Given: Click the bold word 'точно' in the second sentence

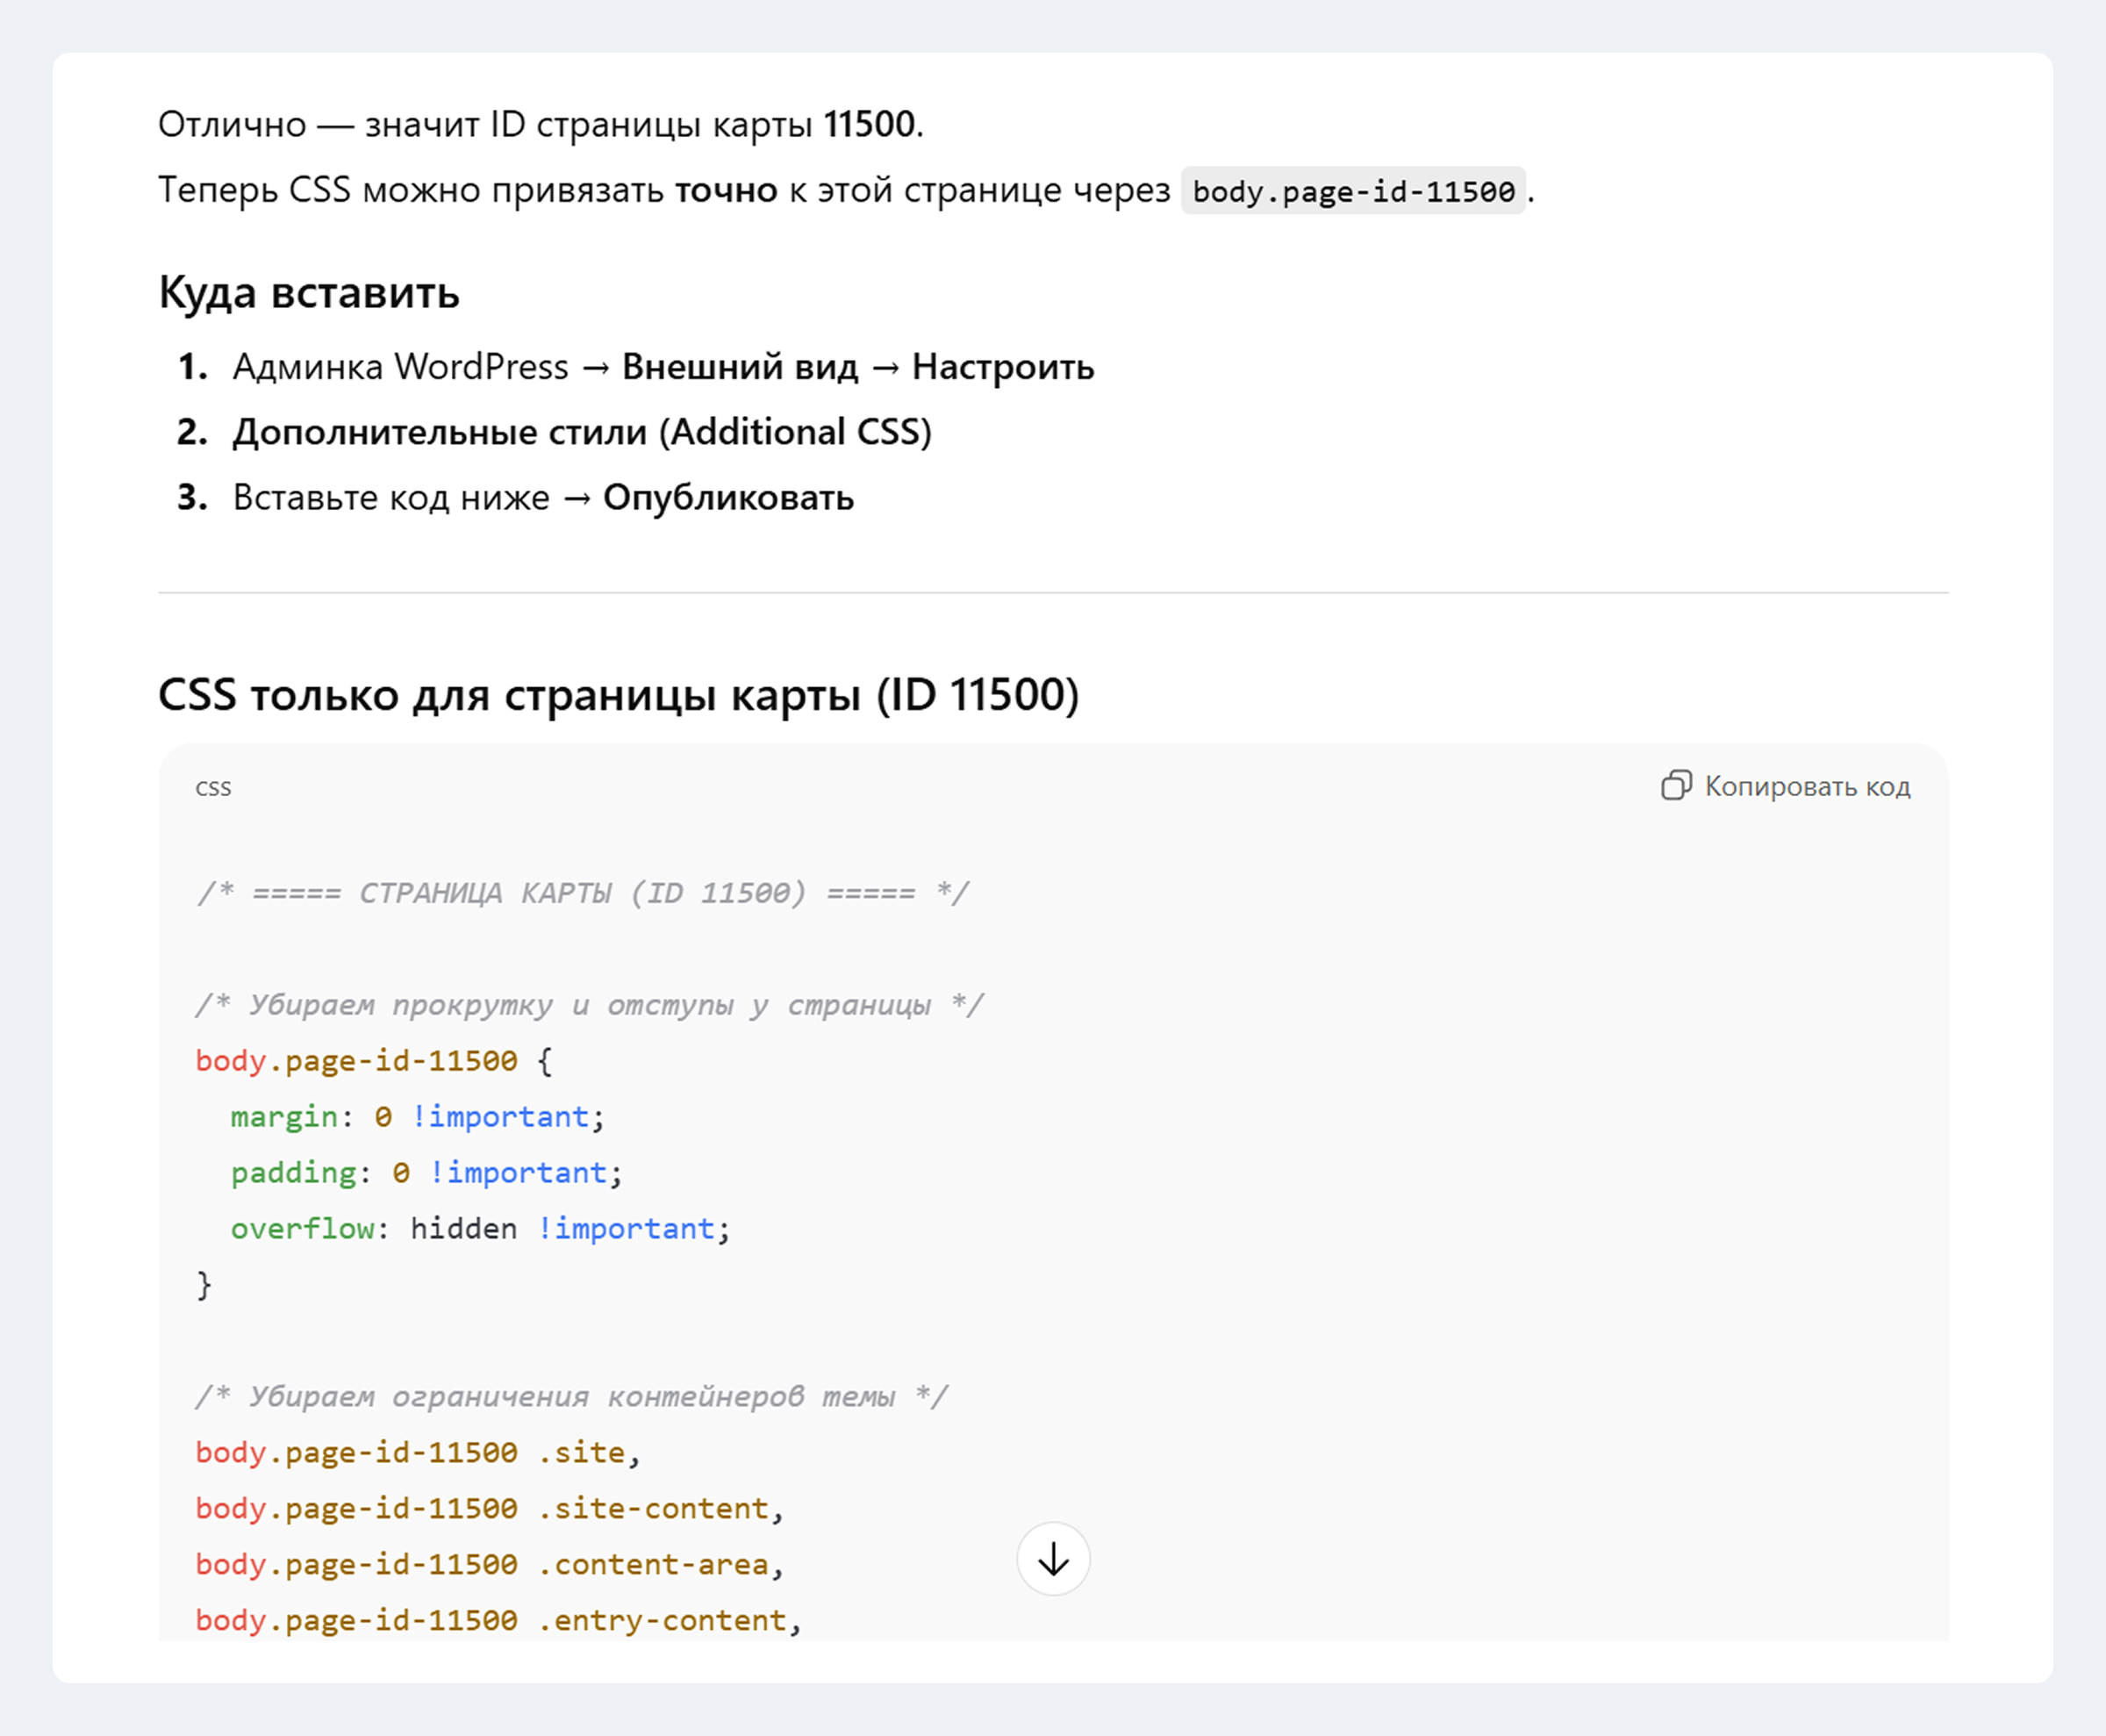Looking at the screenshot, I should tap(726, 190).
